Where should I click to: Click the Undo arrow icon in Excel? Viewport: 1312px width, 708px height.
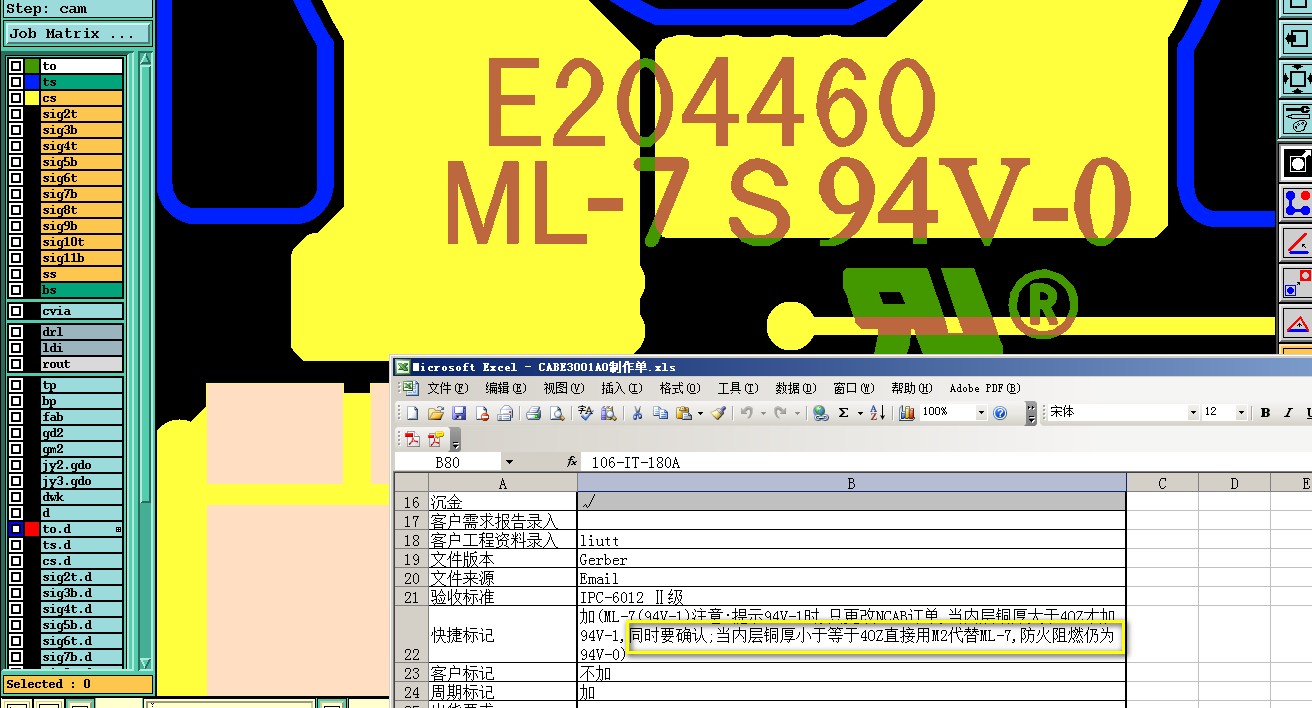(x=746, y=413)
